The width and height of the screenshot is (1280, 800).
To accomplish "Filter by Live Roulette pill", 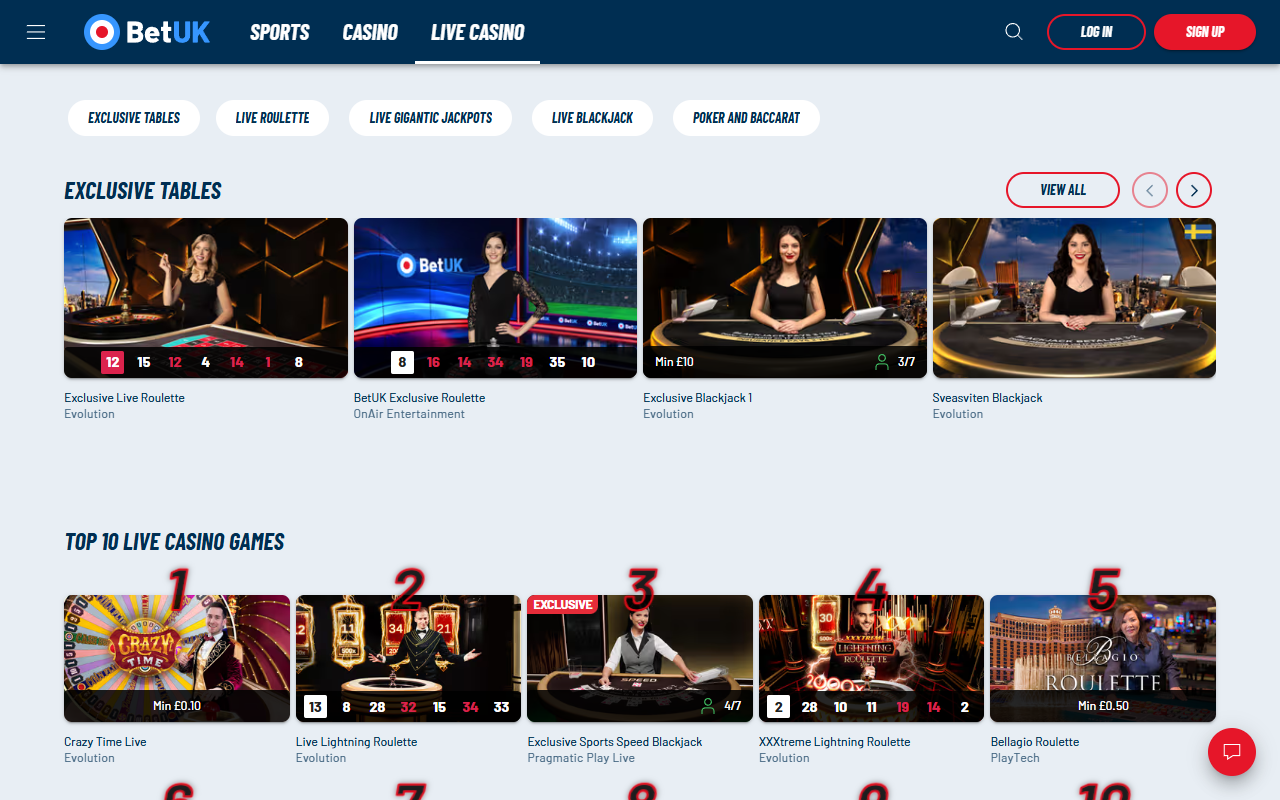I will click(273, 118).
